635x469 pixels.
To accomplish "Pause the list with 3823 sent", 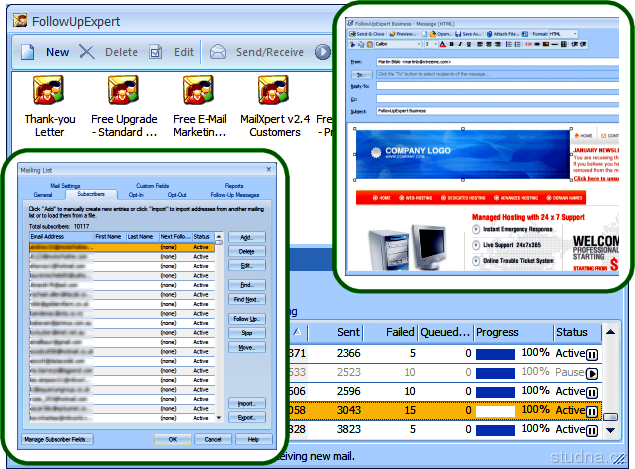I will click(x=592, y=430).
